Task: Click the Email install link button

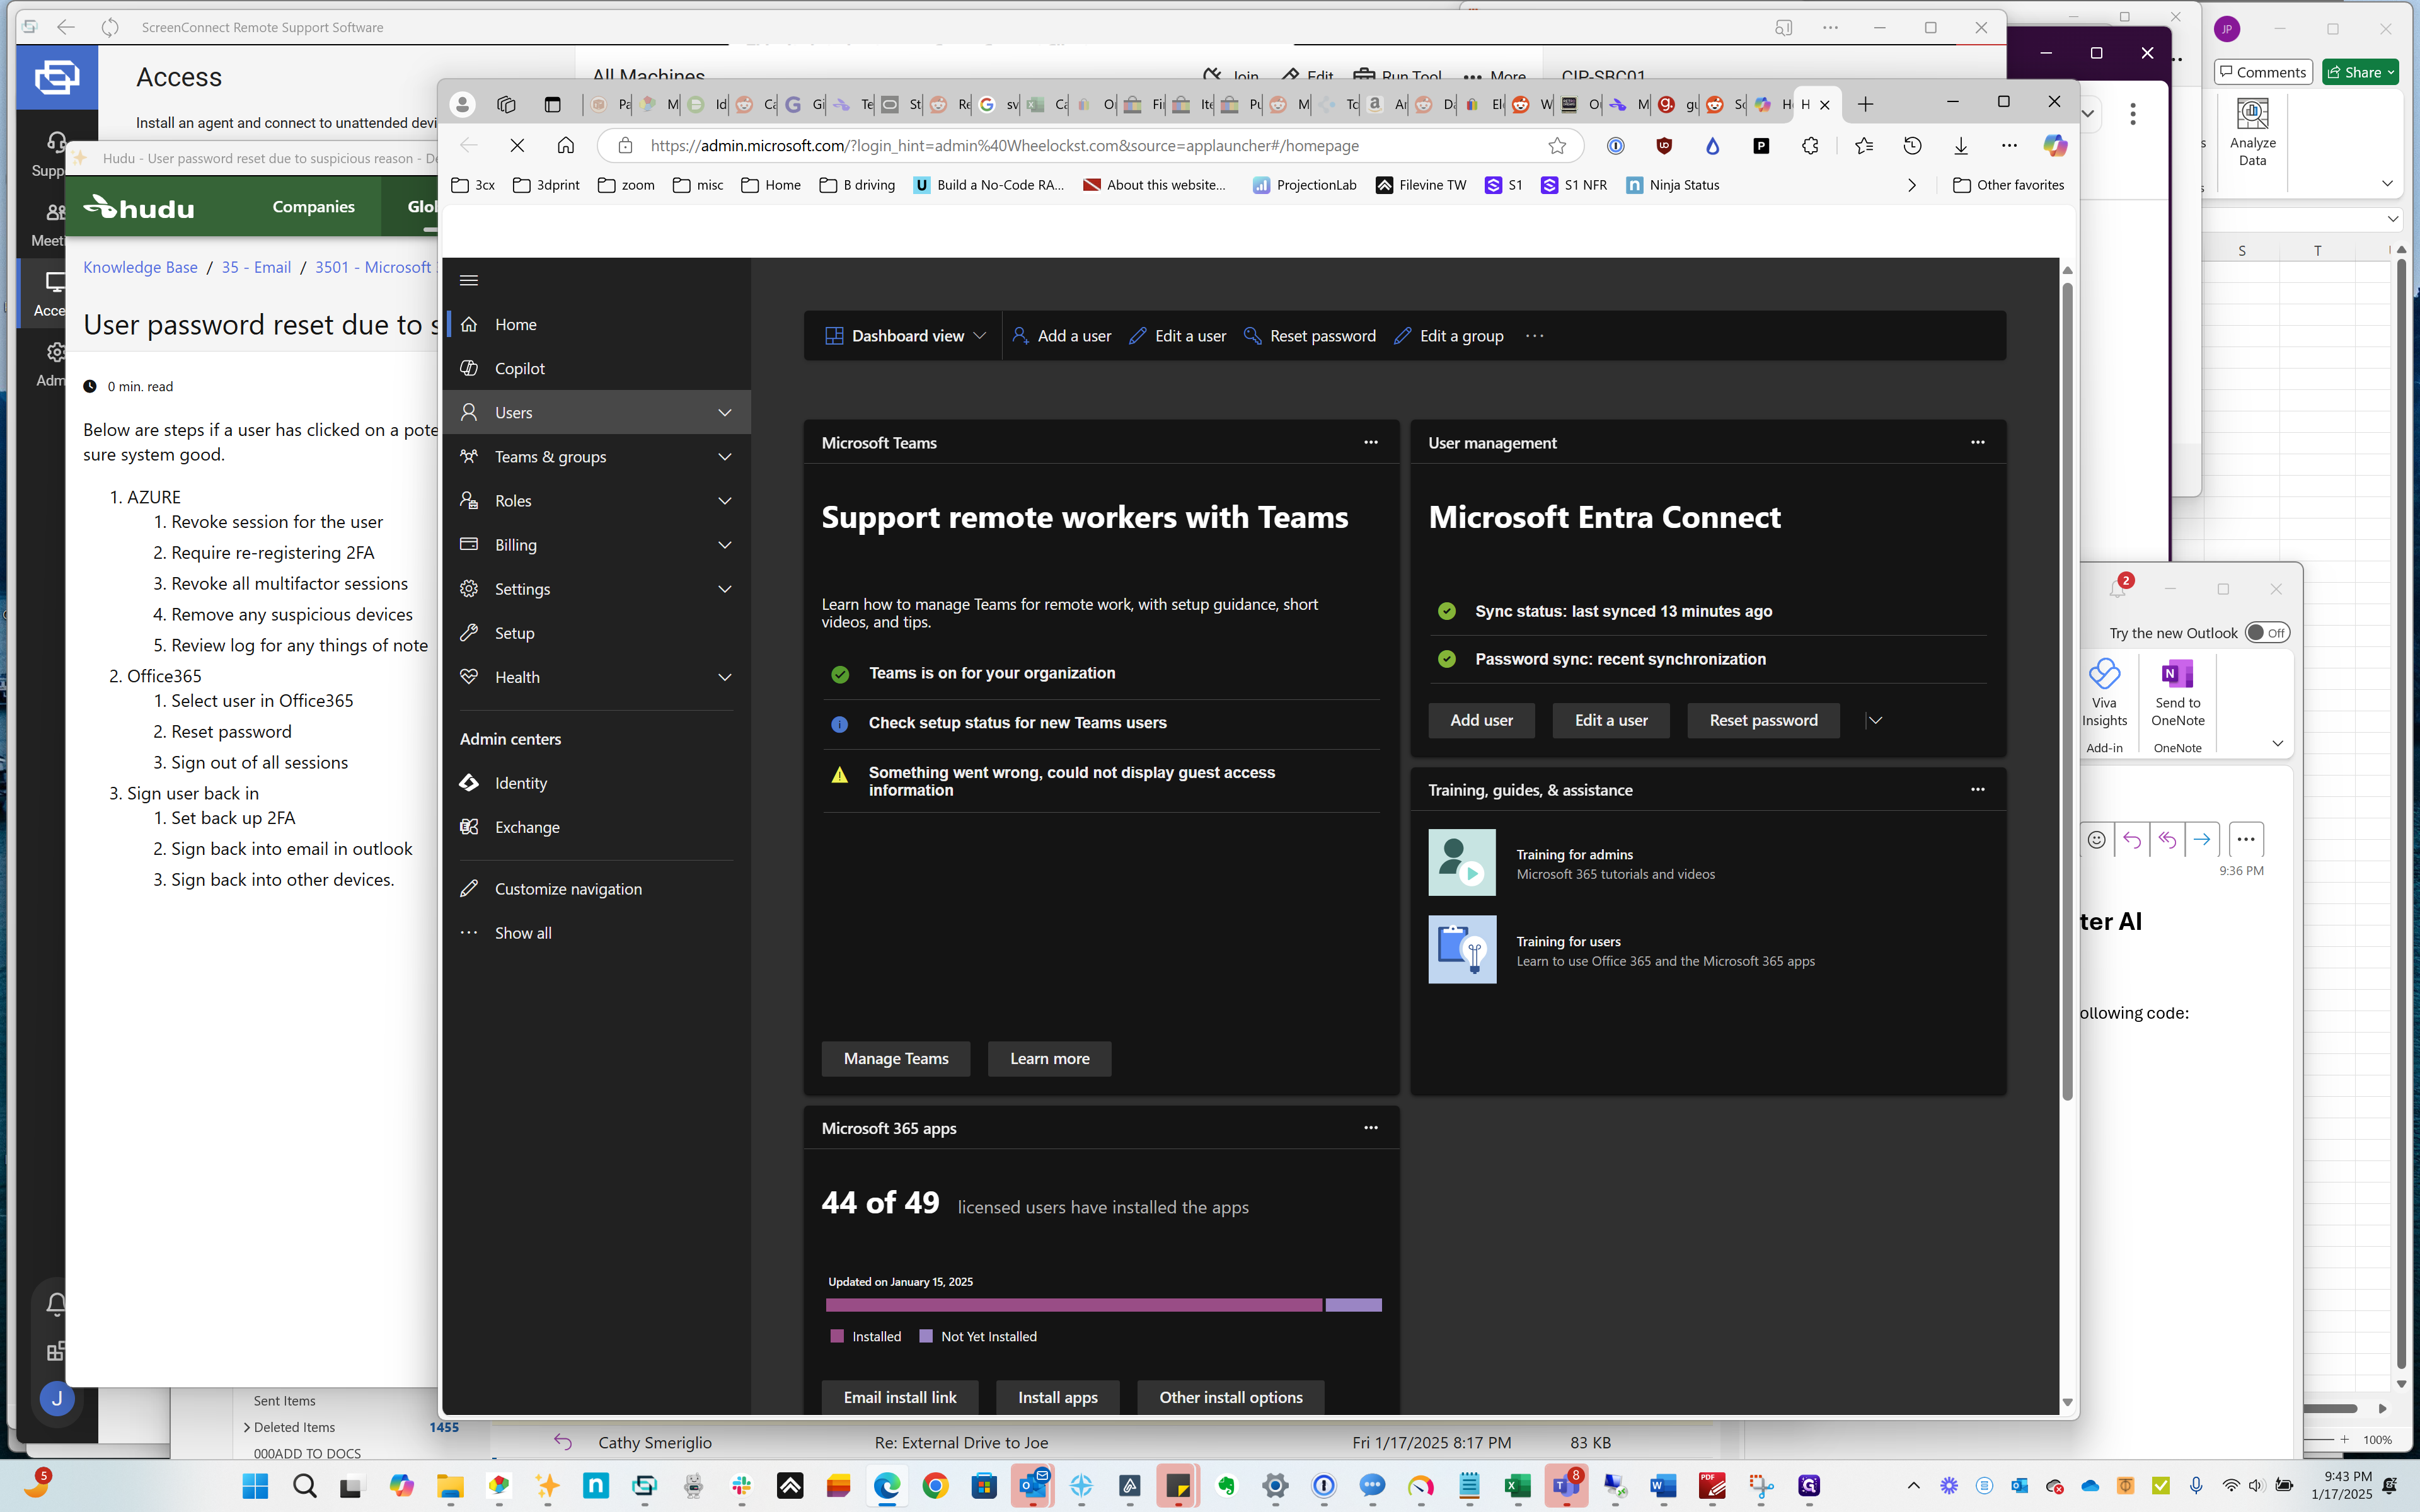Action: pos(900,1397)
